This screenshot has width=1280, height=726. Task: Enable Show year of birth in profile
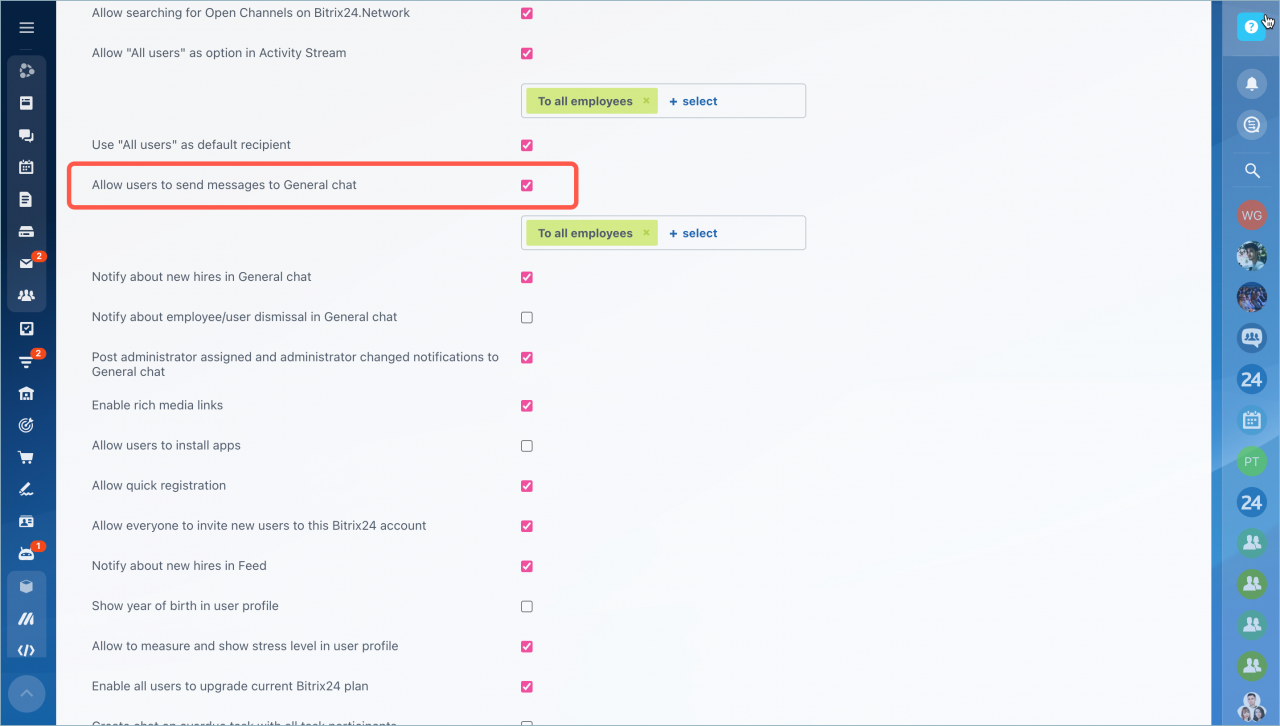527,606
